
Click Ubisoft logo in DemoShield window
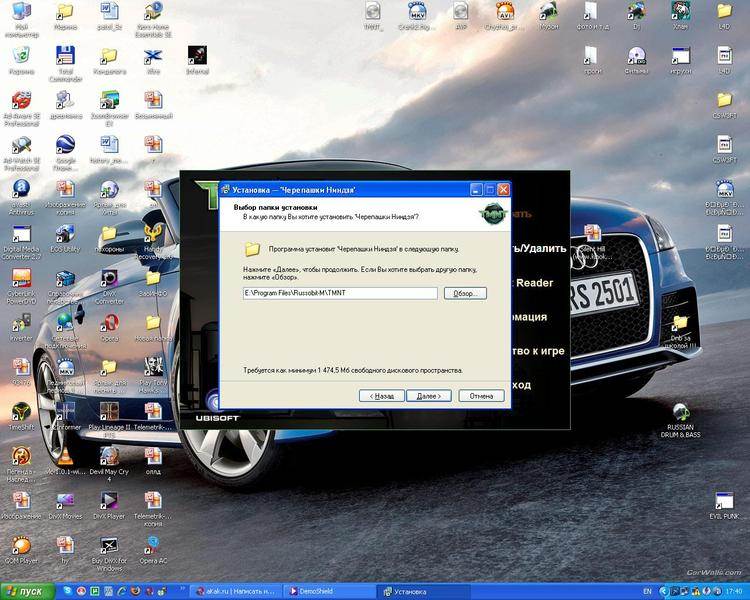pyautogui.click(x=217, y=418)
